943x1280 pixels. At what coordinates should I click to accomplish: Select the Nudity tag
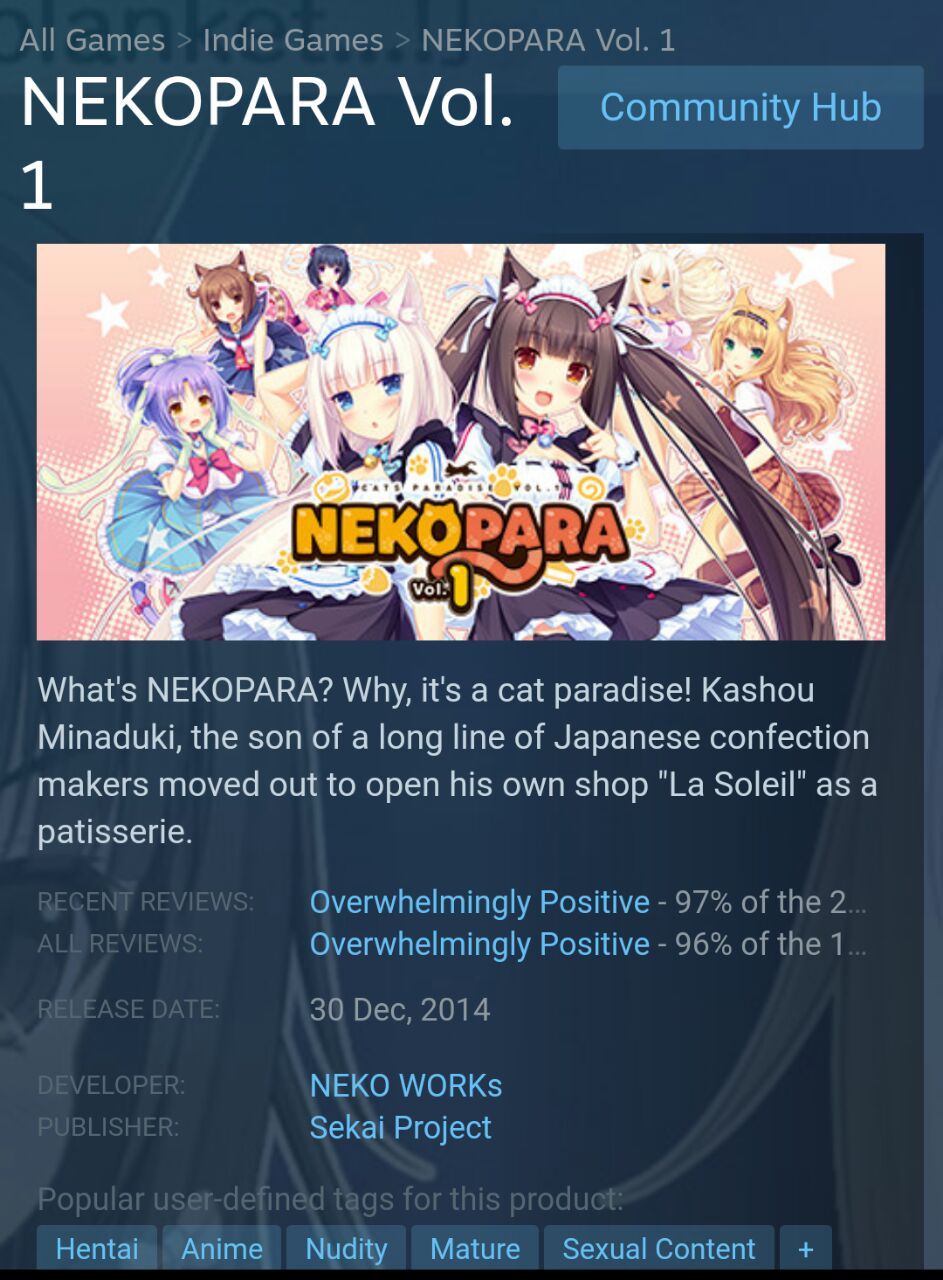[x=346, y=1248]
